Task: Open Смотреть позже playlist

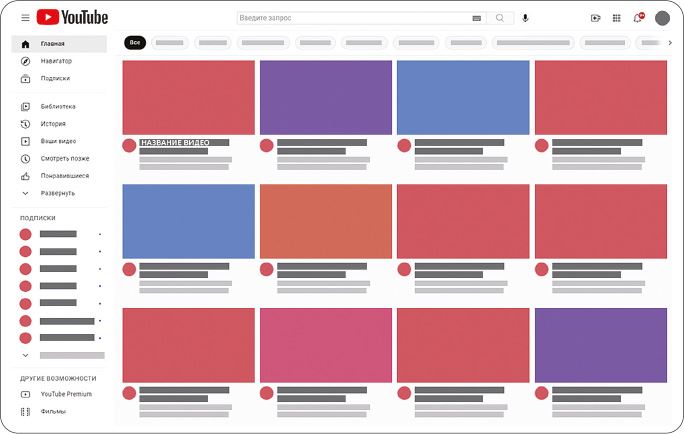Action: 64,158
